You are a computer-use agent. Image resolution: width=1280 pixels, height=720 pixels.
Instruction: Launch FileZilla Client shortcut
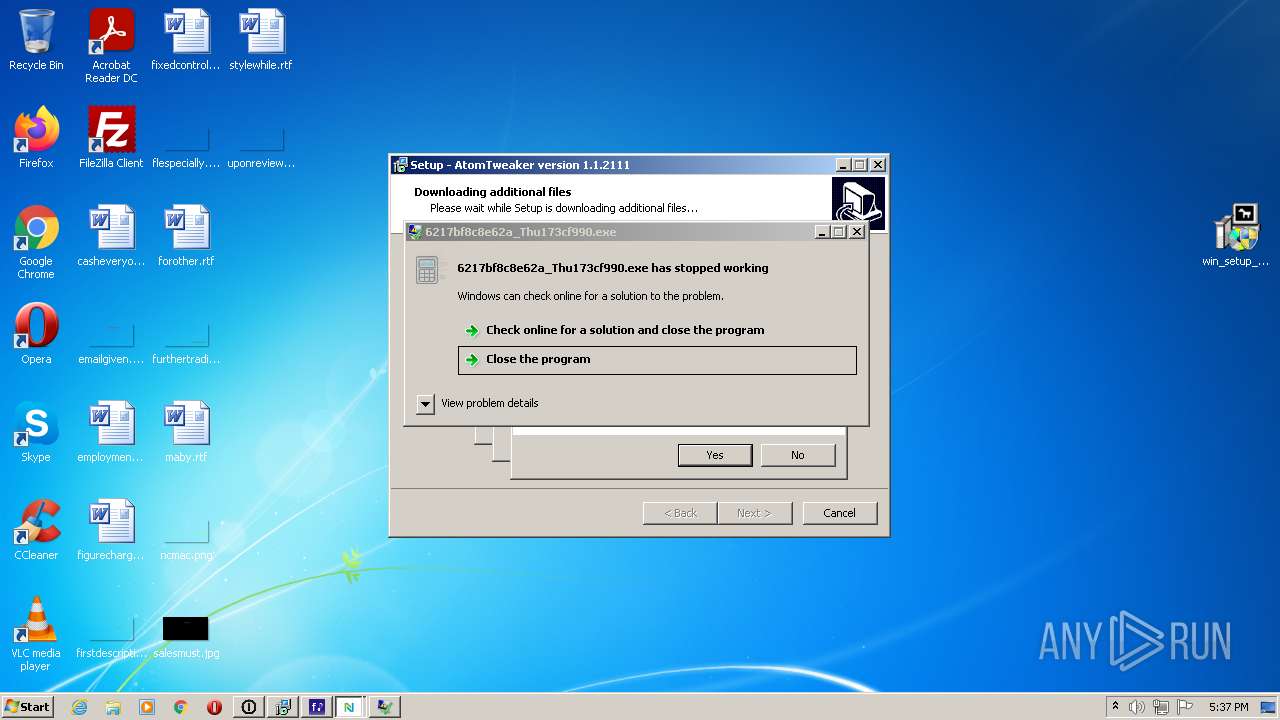pyautogui.click(x=111, y=138)
